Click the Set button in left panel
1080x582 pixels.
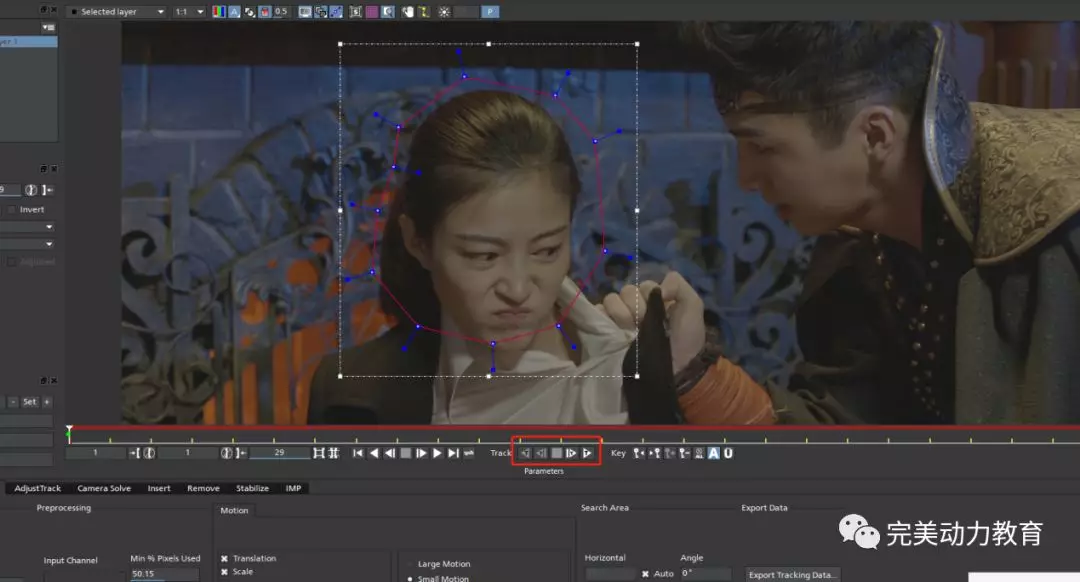click(30, 402)
